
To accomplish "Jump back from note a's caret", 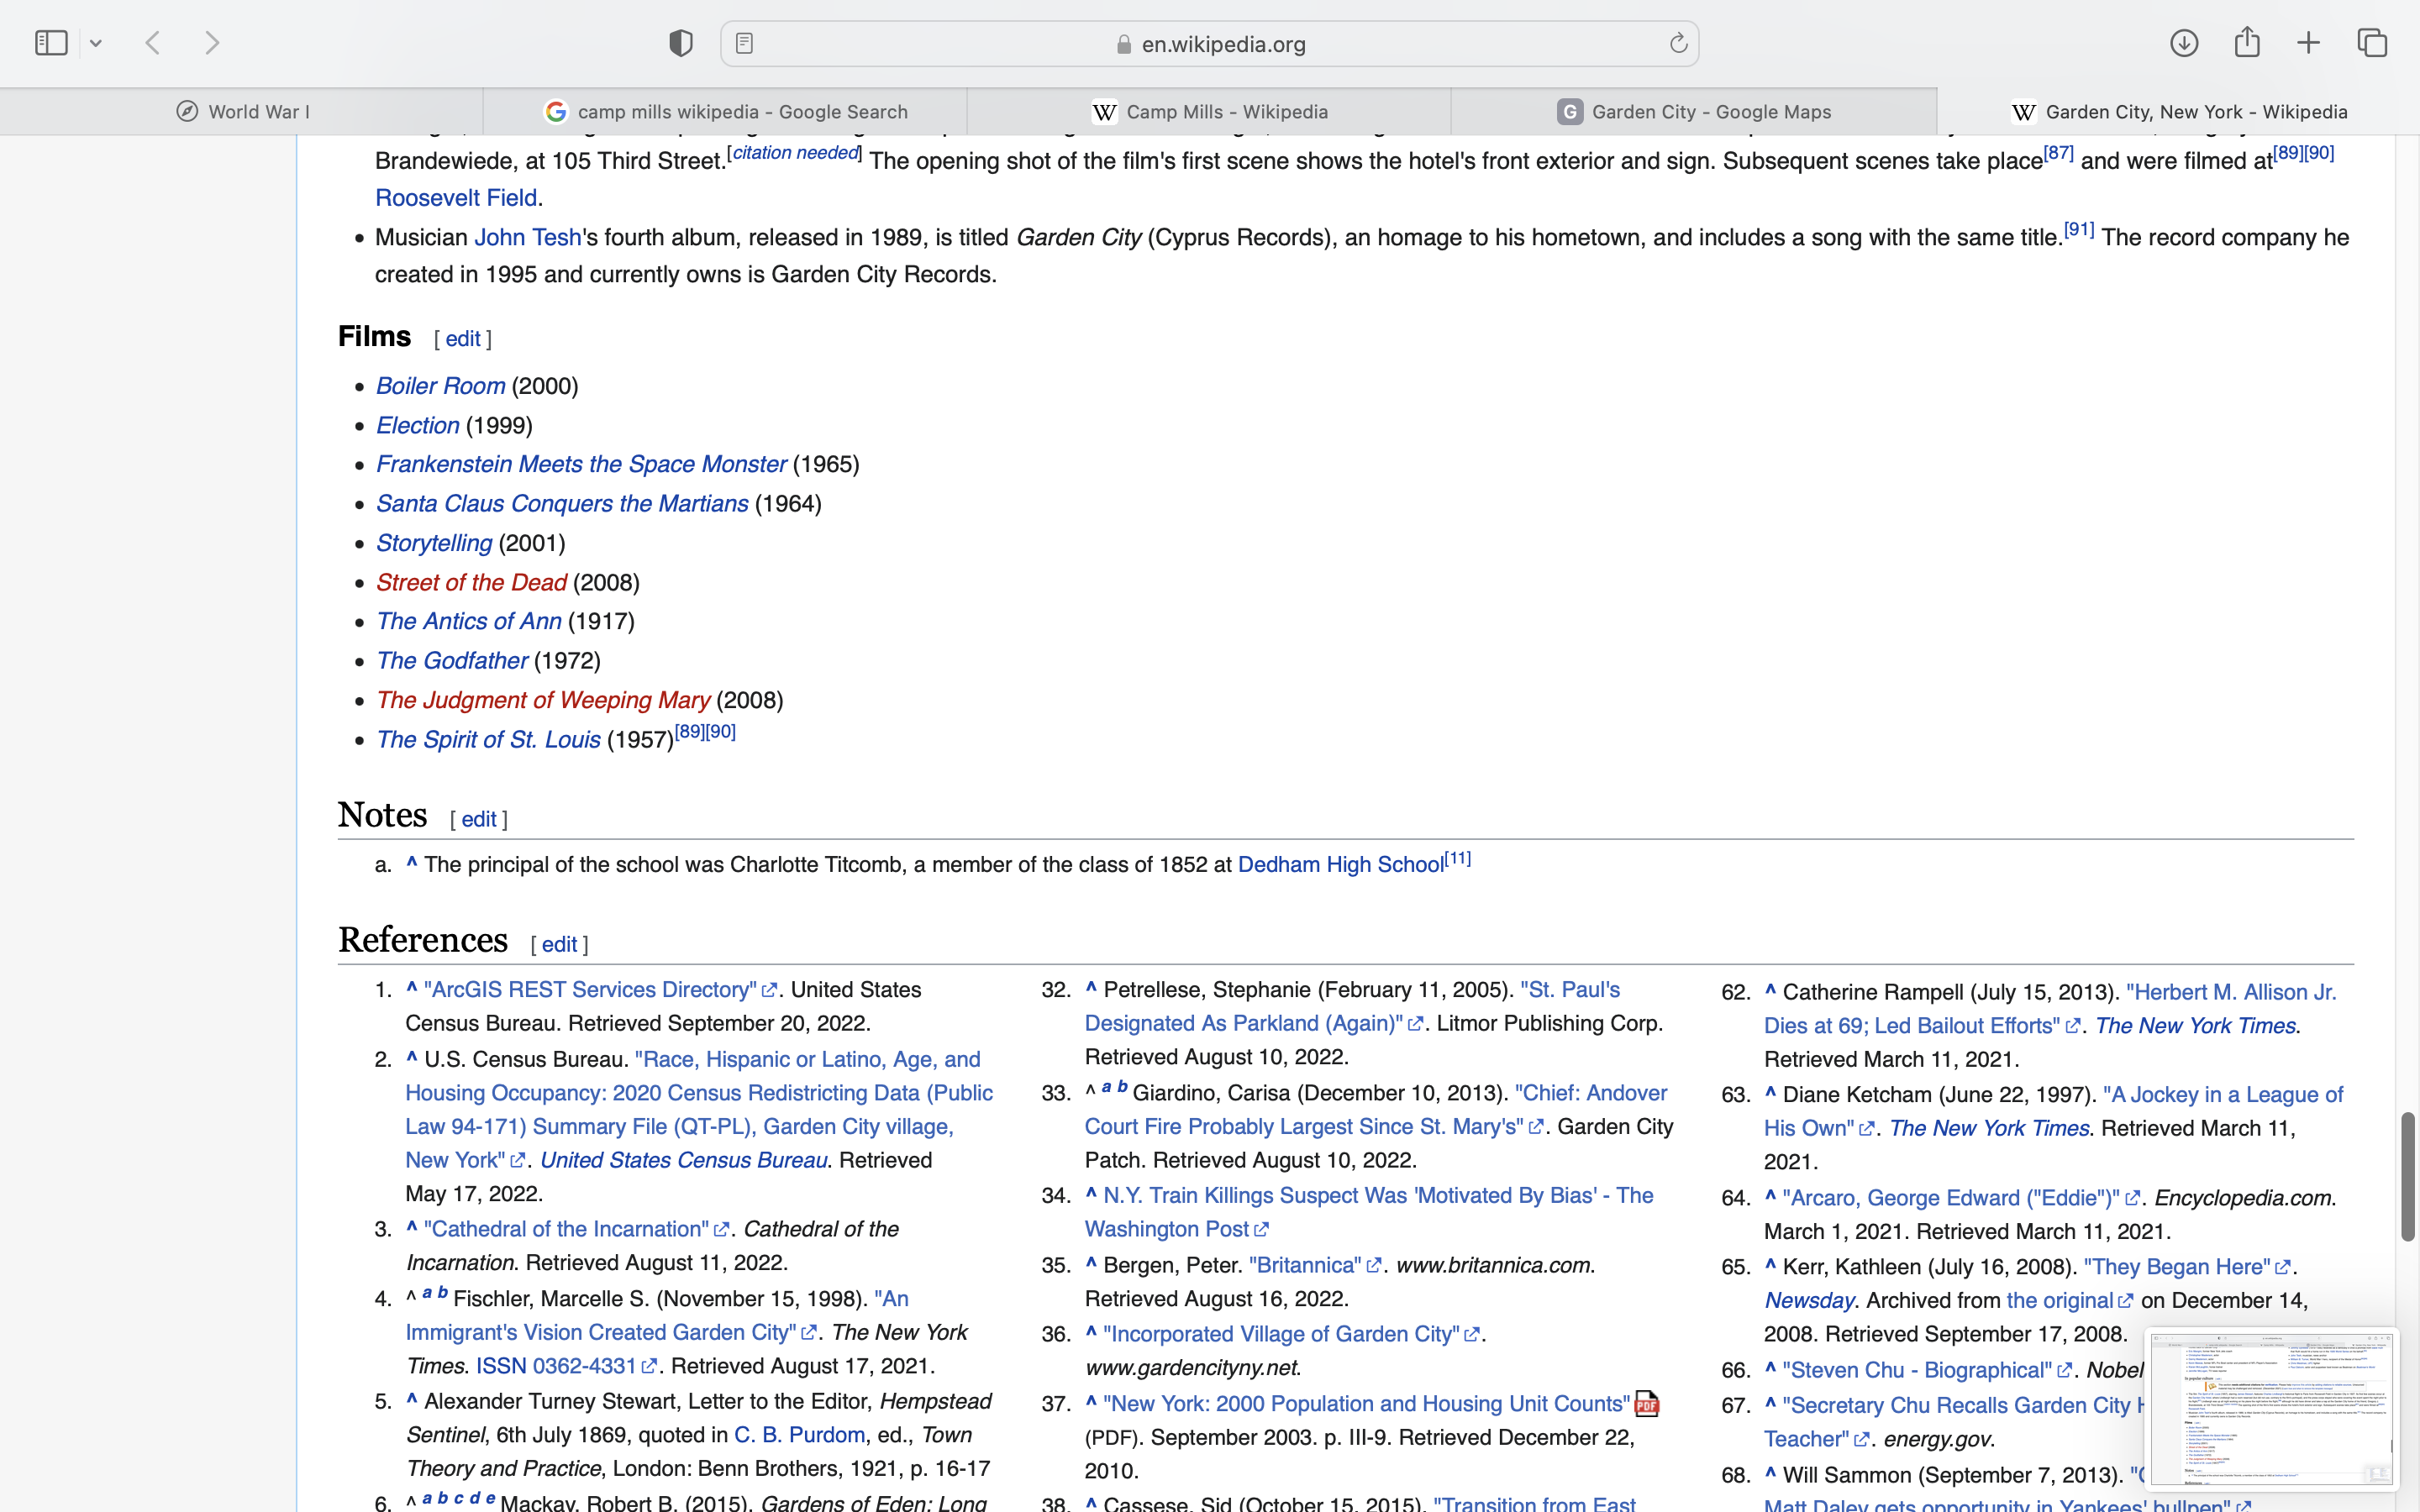I will coord(411,863).
